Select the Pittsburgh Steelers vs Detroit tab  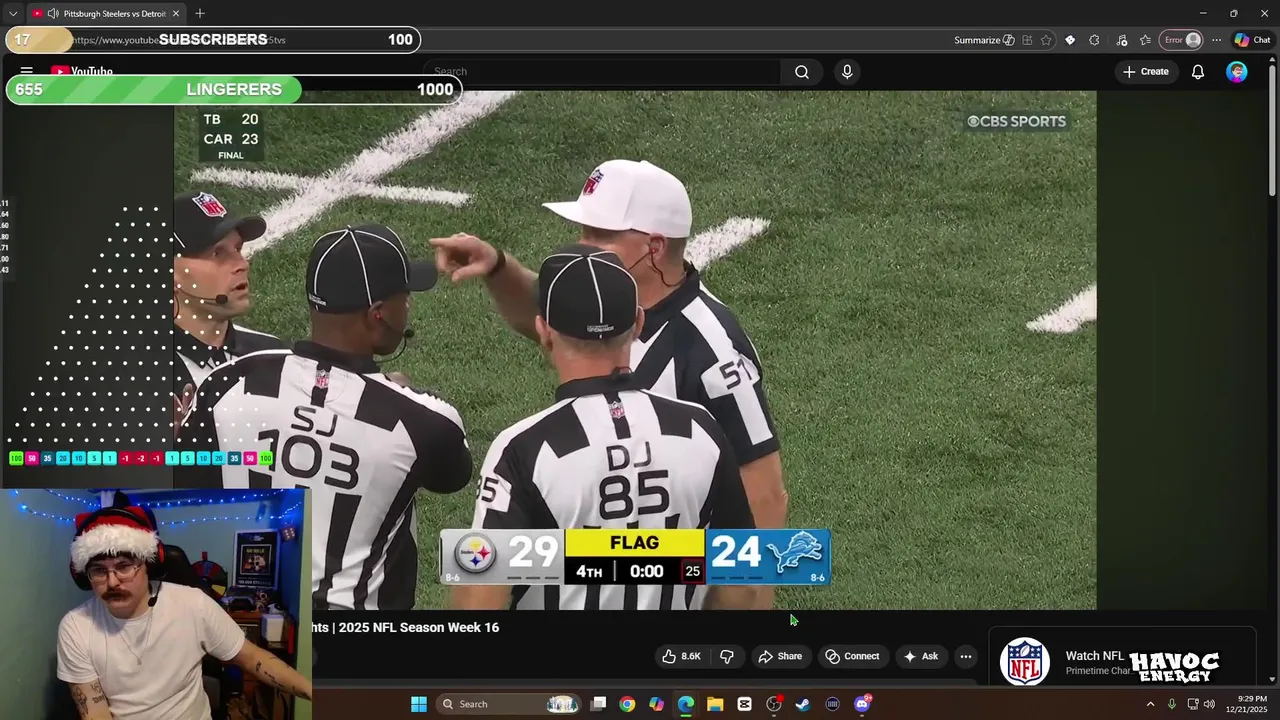click(x=105, y=13)
